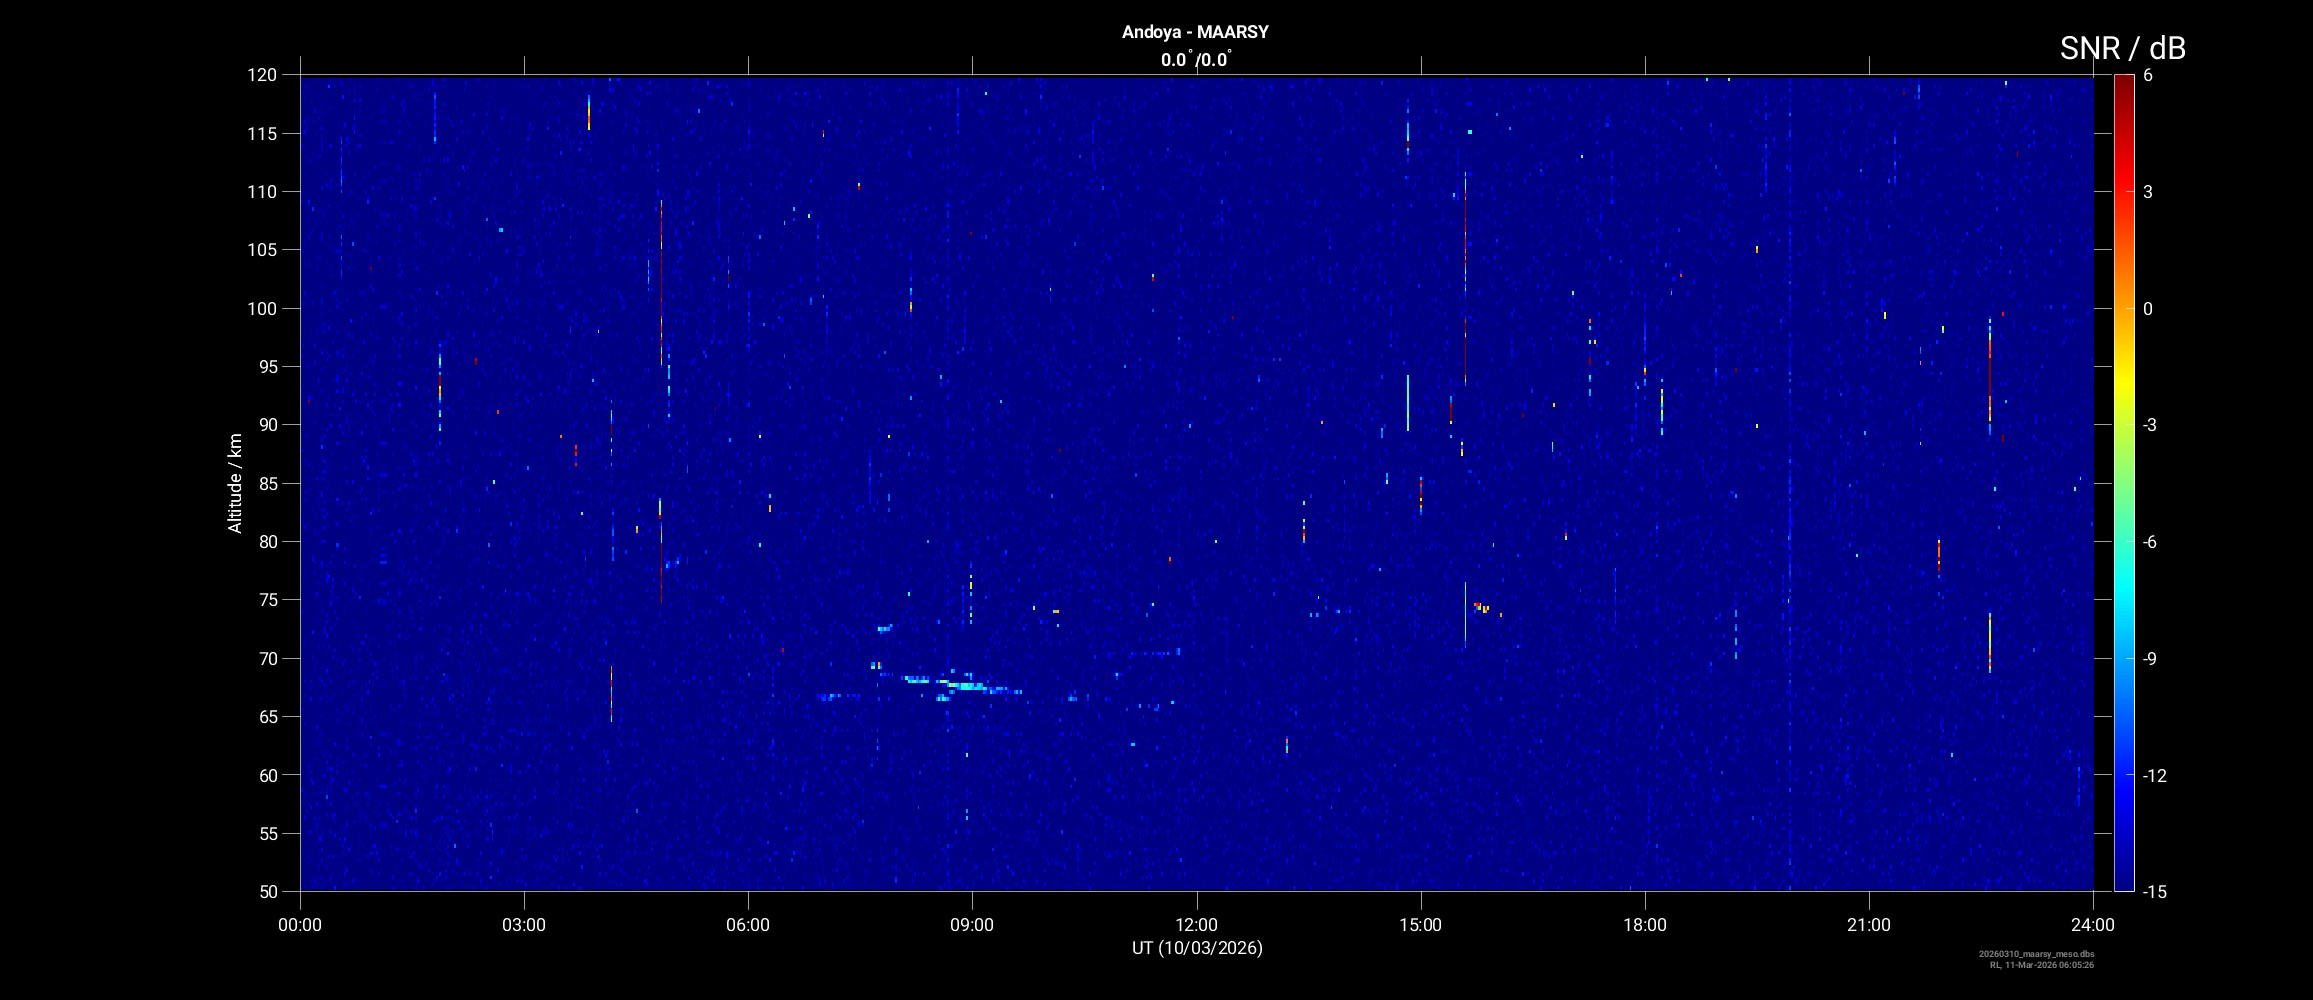Click the 0.0°/0.0° beam direction subtitle
The height and width of the screenshot is (1000, 2313).
point(1195,60)
